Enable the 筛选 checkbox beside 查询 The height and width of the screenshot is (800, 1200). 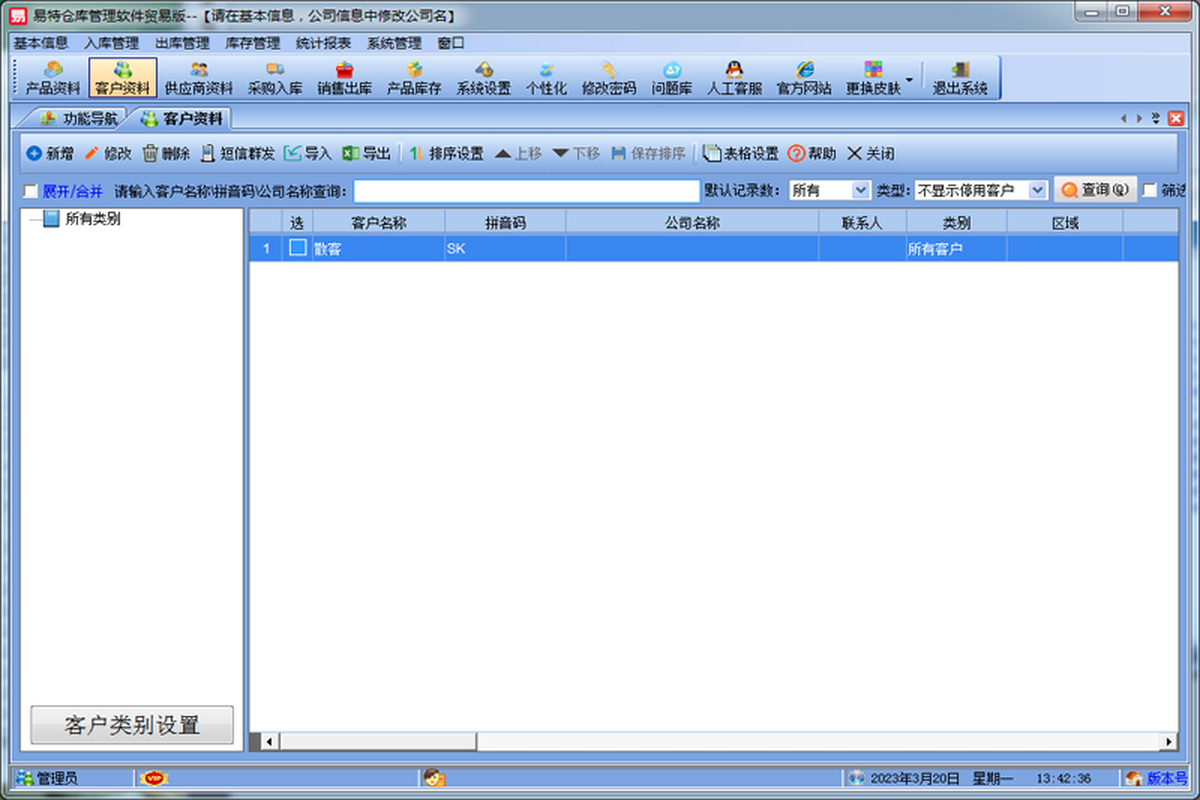coord(1150,190)
